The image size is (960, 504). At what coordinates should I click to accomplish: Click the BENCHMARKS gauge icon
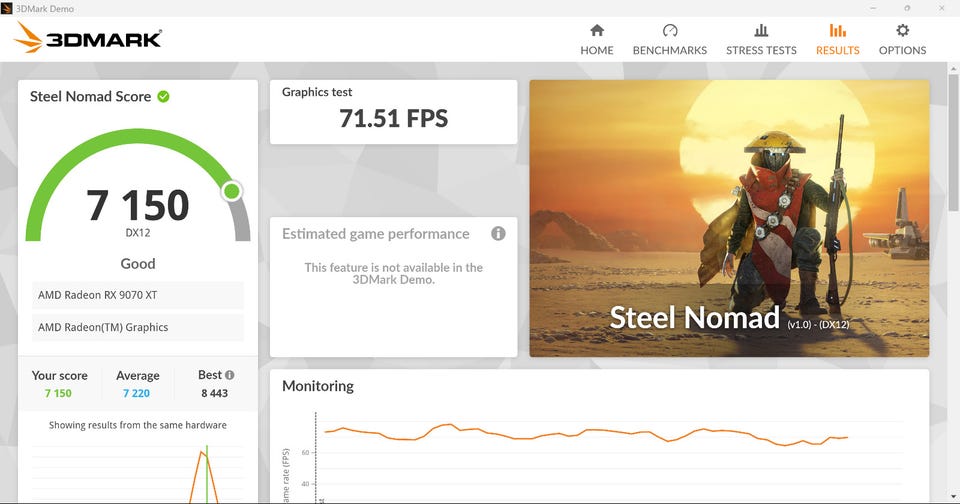point(670,31)
